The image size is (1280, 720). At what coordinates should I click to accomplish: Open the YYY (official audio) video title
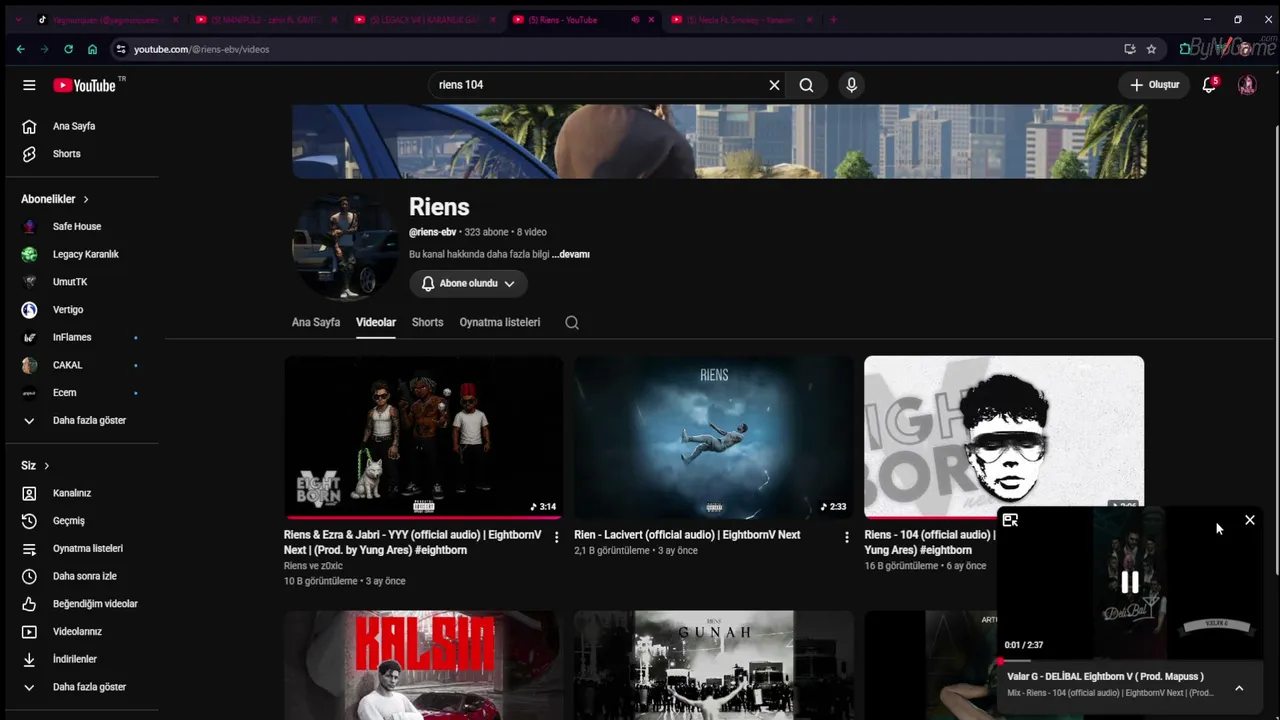pos(412,542)
